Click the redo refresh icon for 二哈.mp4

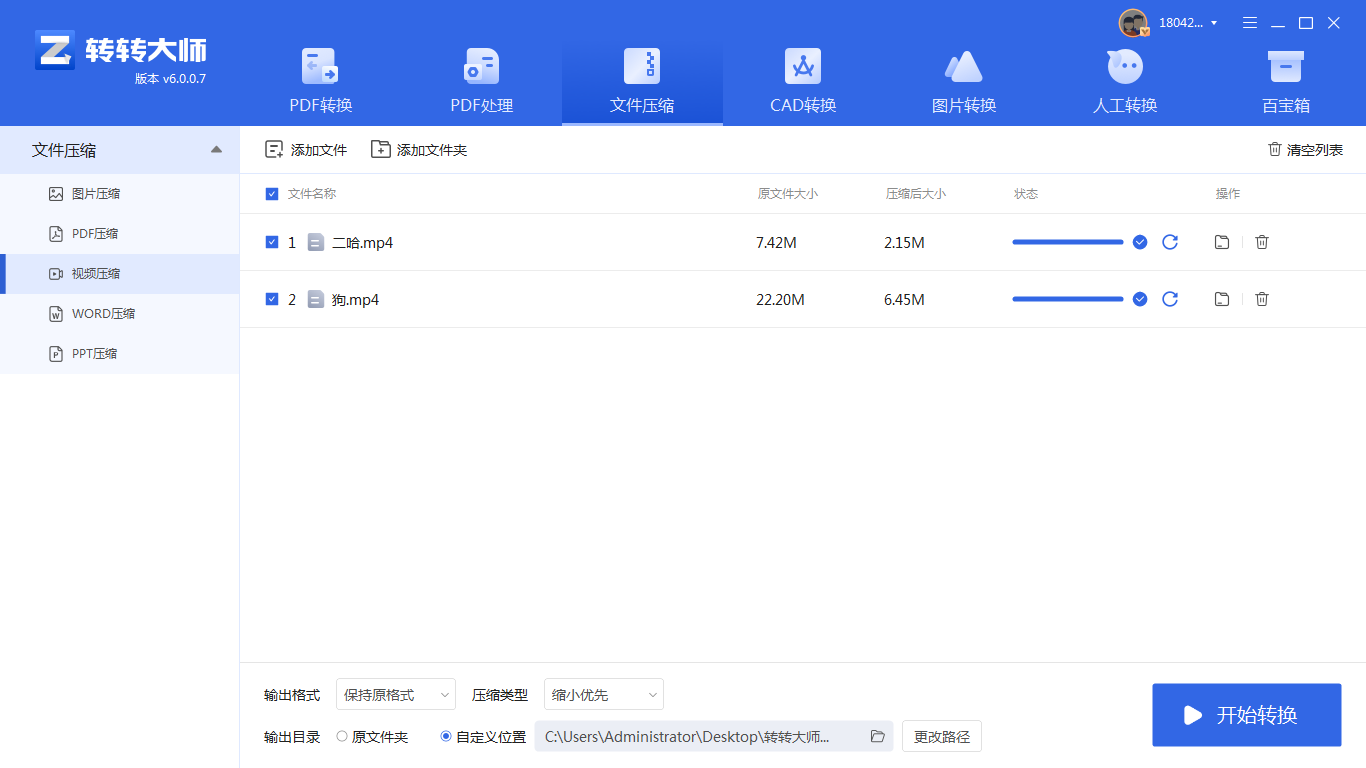pos(1170,242)
